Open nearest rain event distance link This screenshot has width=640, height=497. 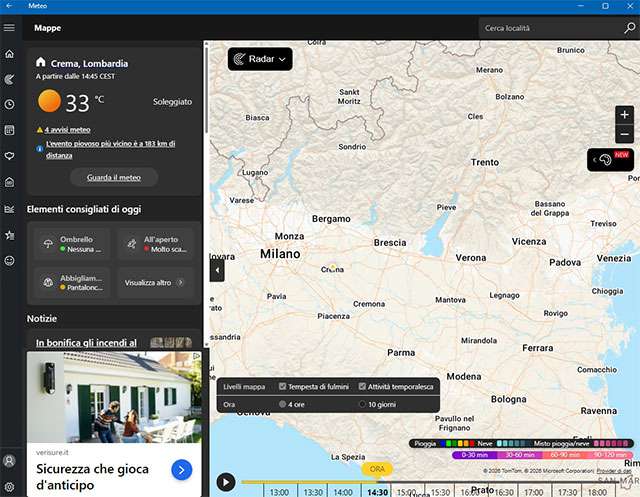click(110, 149)
